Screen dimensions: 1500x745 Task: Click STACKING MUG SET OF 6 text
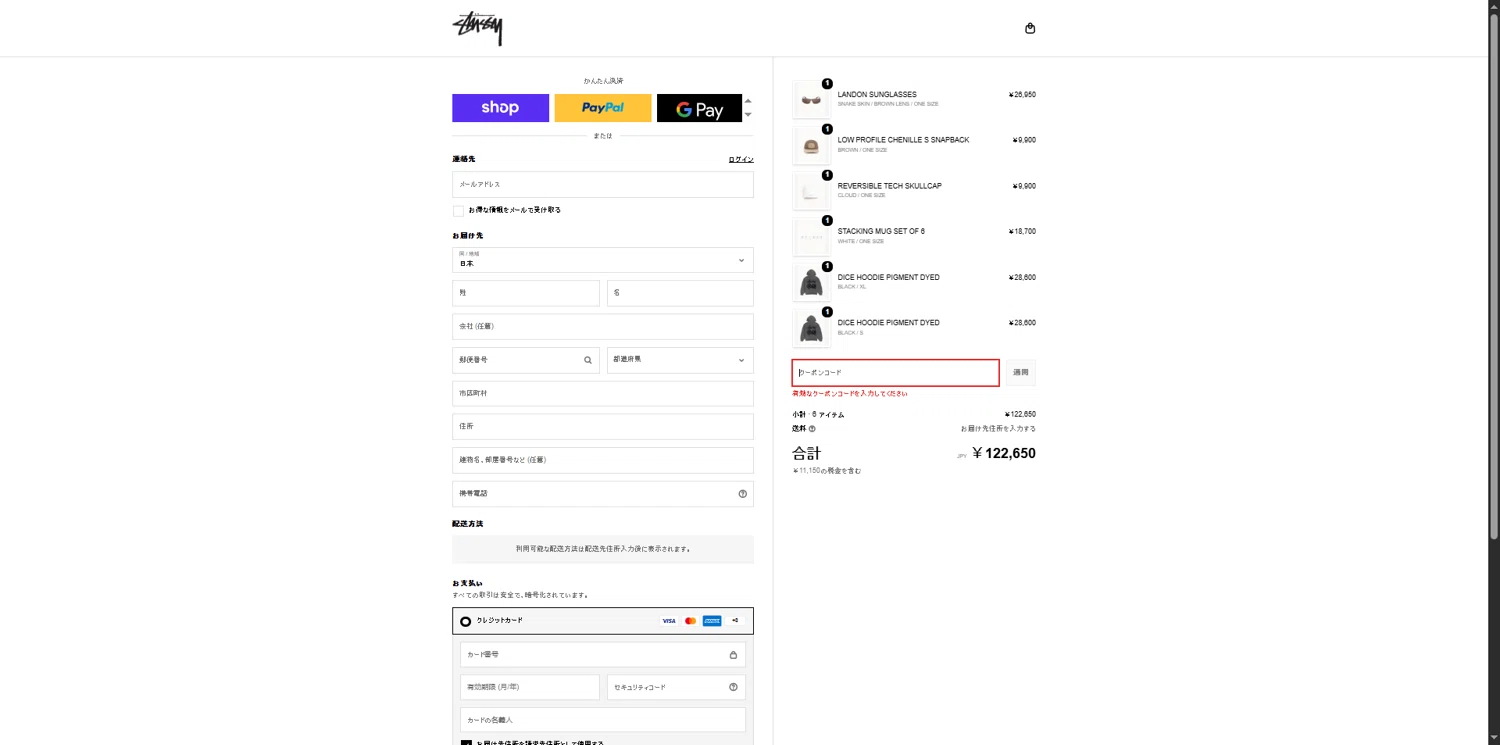point(881,231)
